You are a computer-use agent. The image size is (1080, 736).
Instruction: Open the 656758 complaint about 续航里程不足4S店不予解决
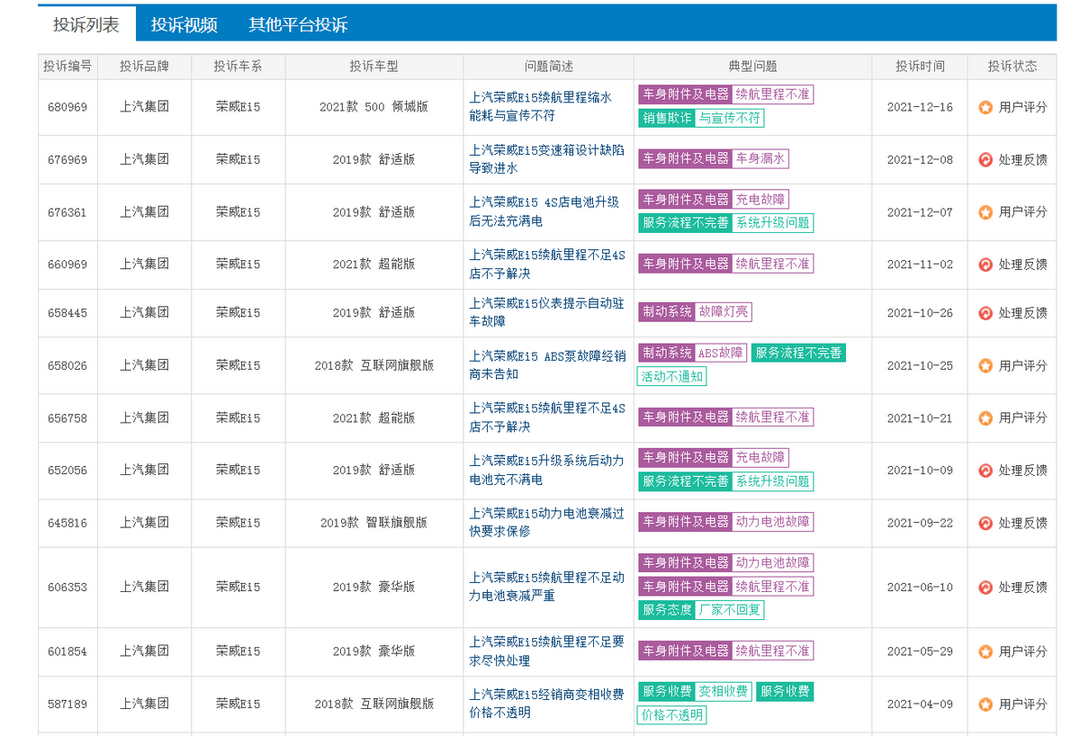548,417
